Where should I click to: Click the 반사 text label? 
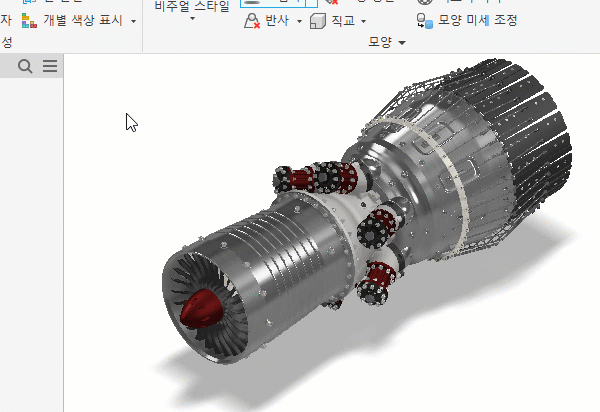277,20
